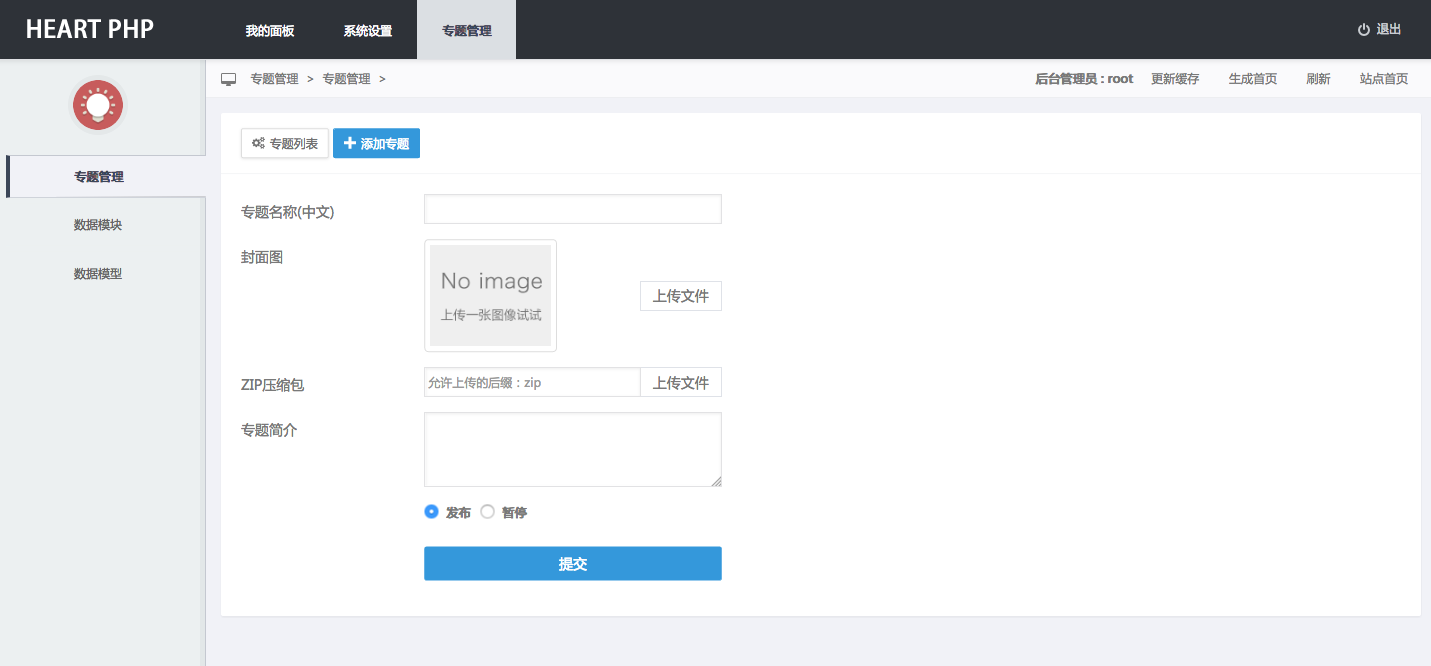The width and height of the screenshot is (1431, 666).
Task: Click the textarea resize handle
Action: click(716, 481)
